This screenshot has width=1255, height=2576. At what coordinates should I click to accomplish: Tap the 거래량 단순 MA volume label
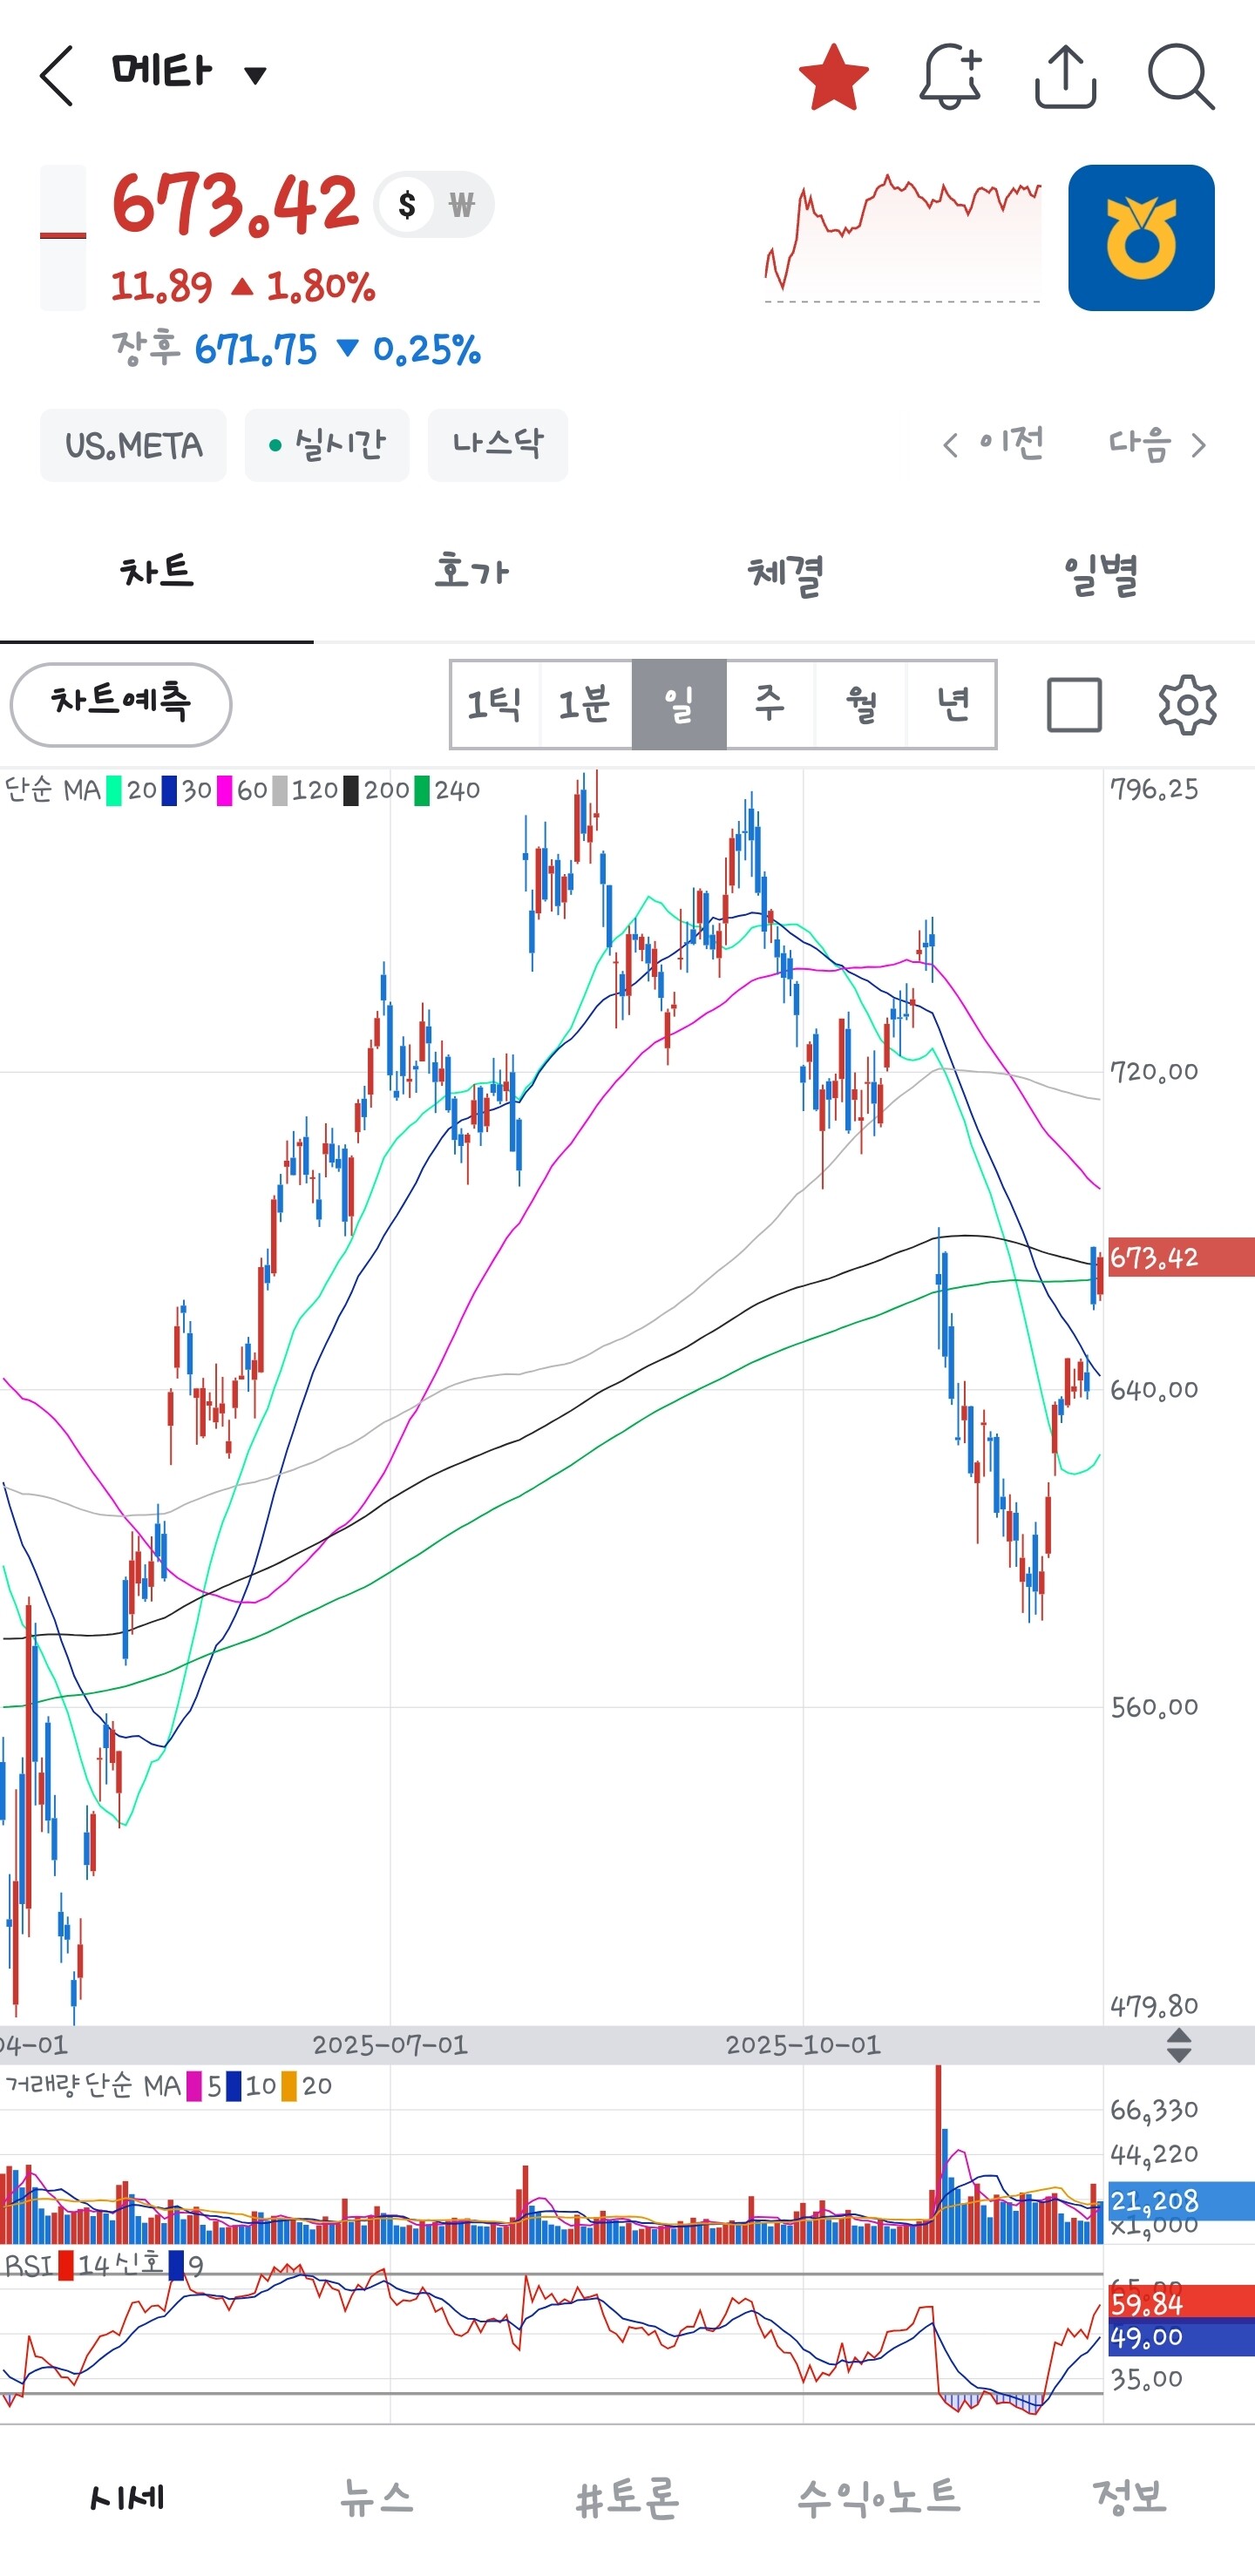92,2086
